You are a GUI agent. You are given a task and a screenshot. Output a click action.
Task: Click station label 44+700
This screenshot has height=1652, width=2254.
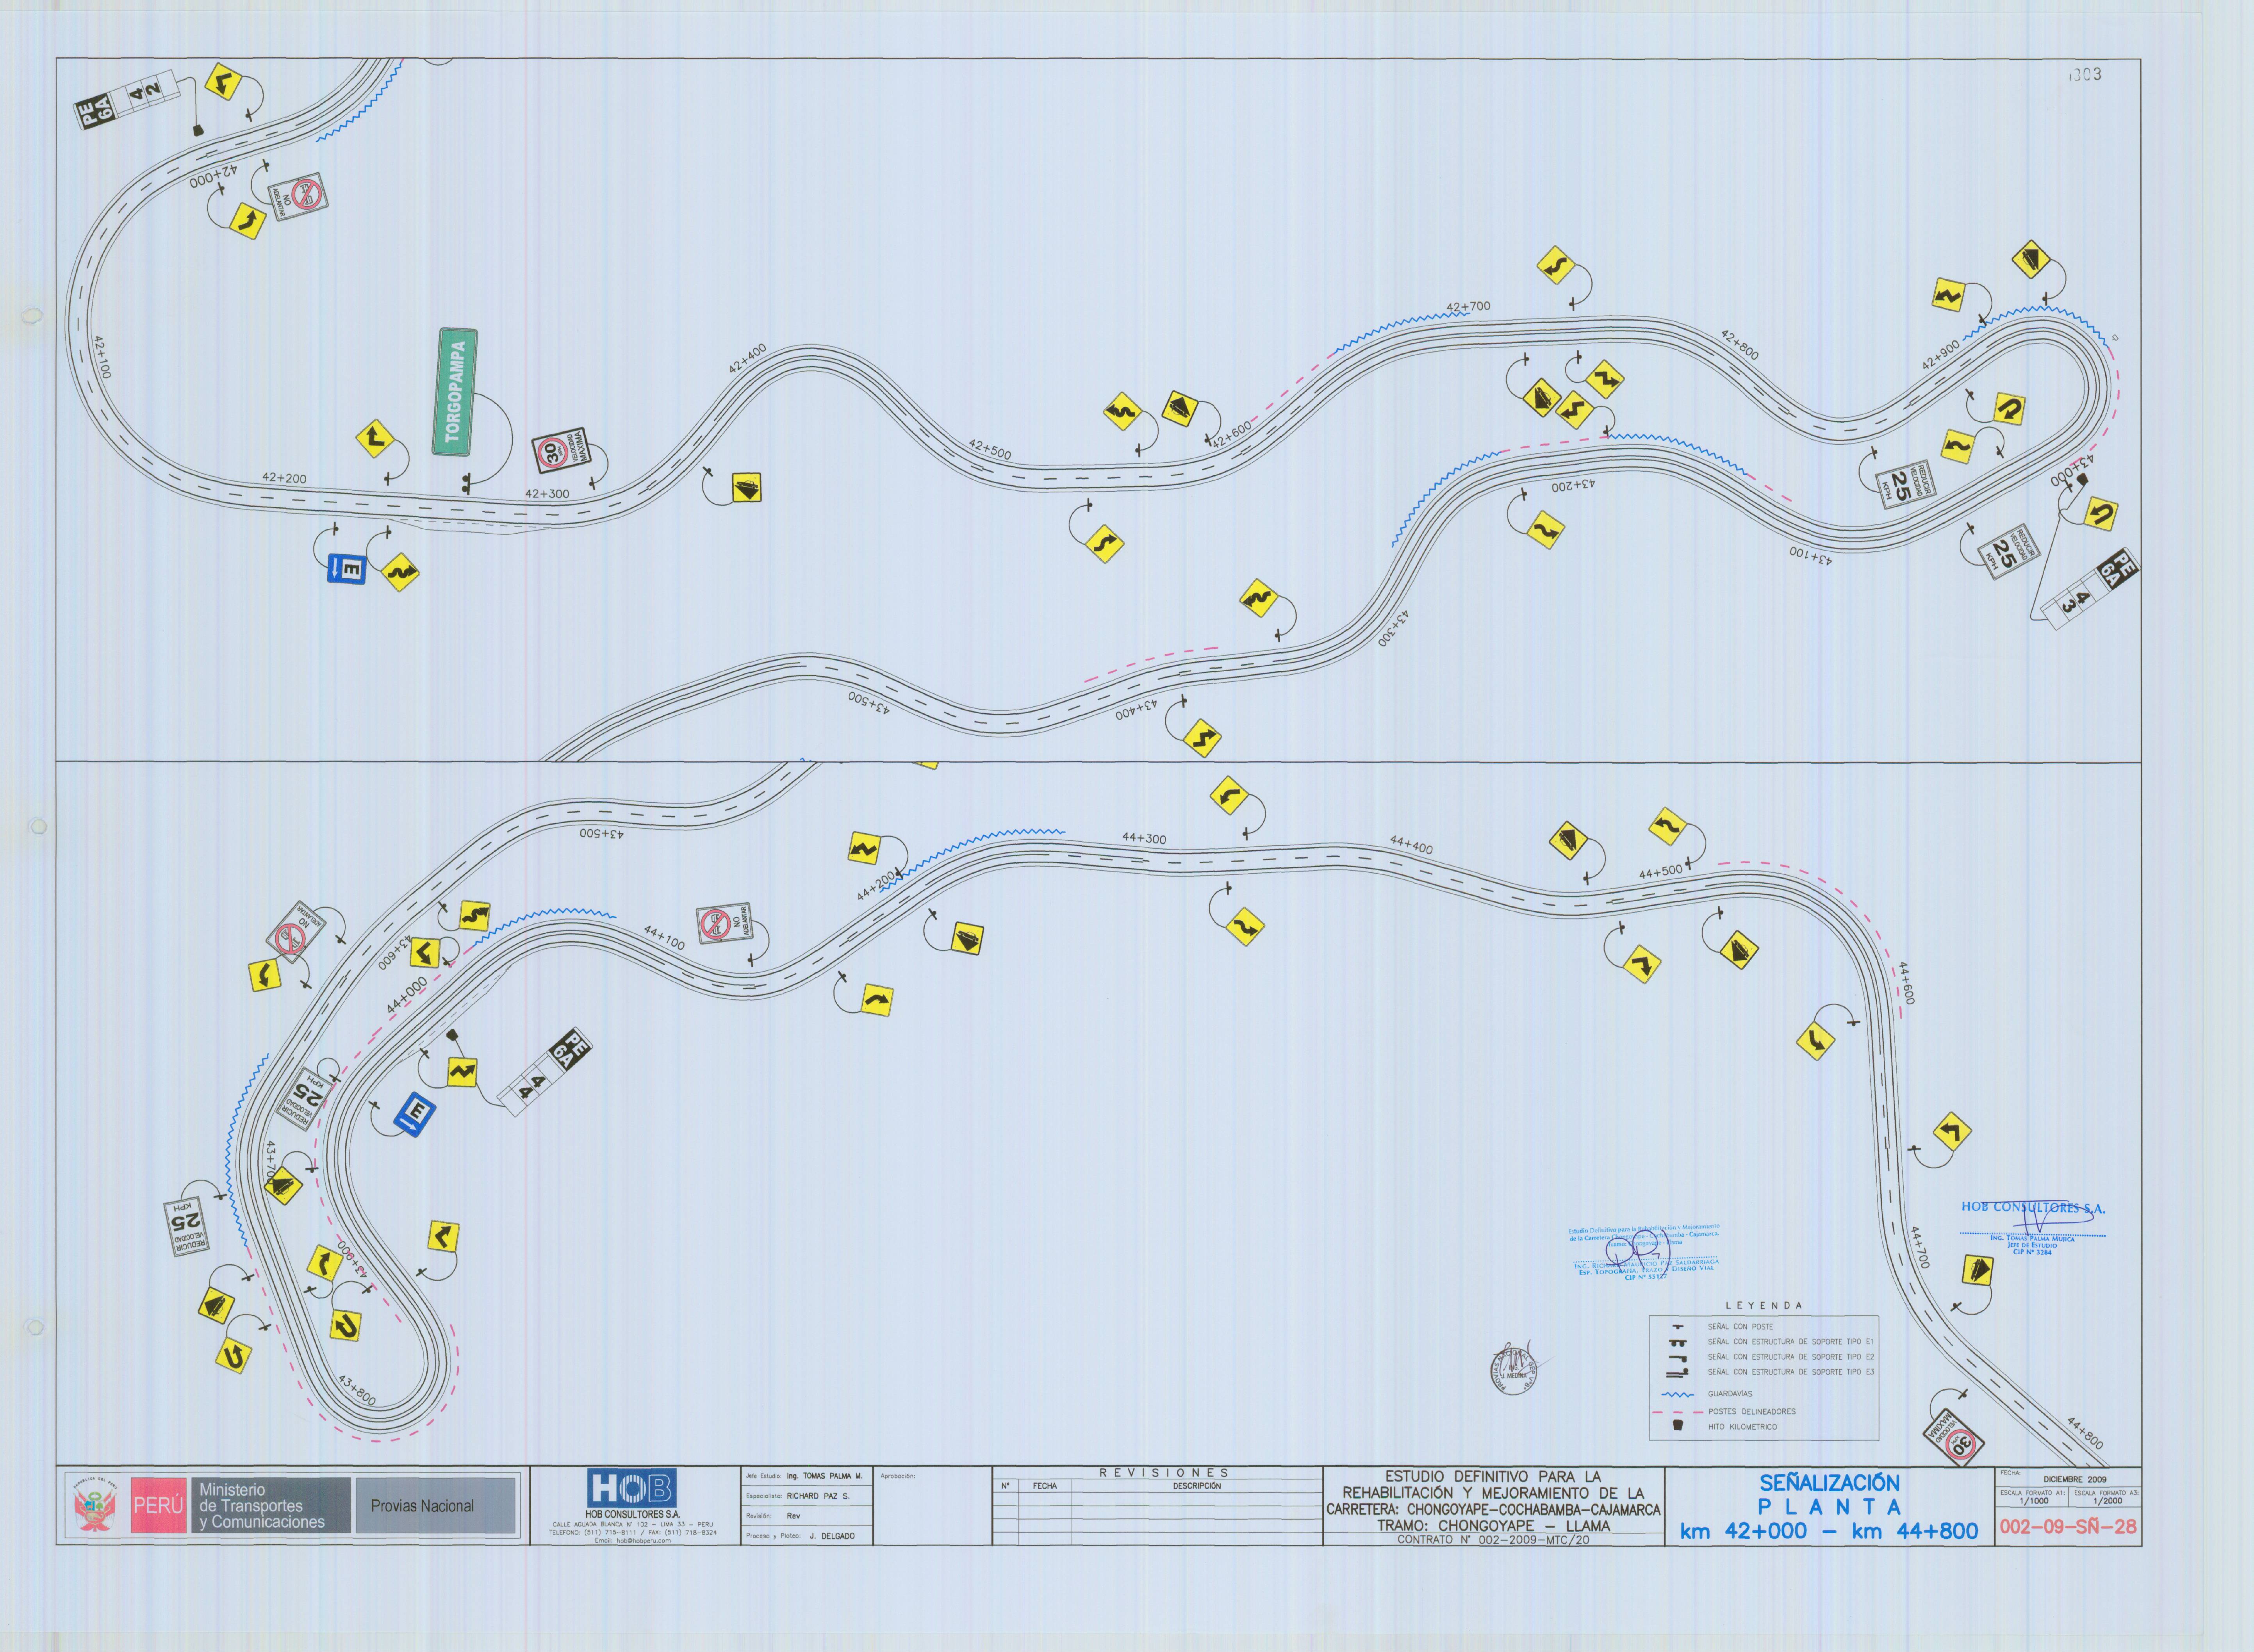tap(1920, 1248)
